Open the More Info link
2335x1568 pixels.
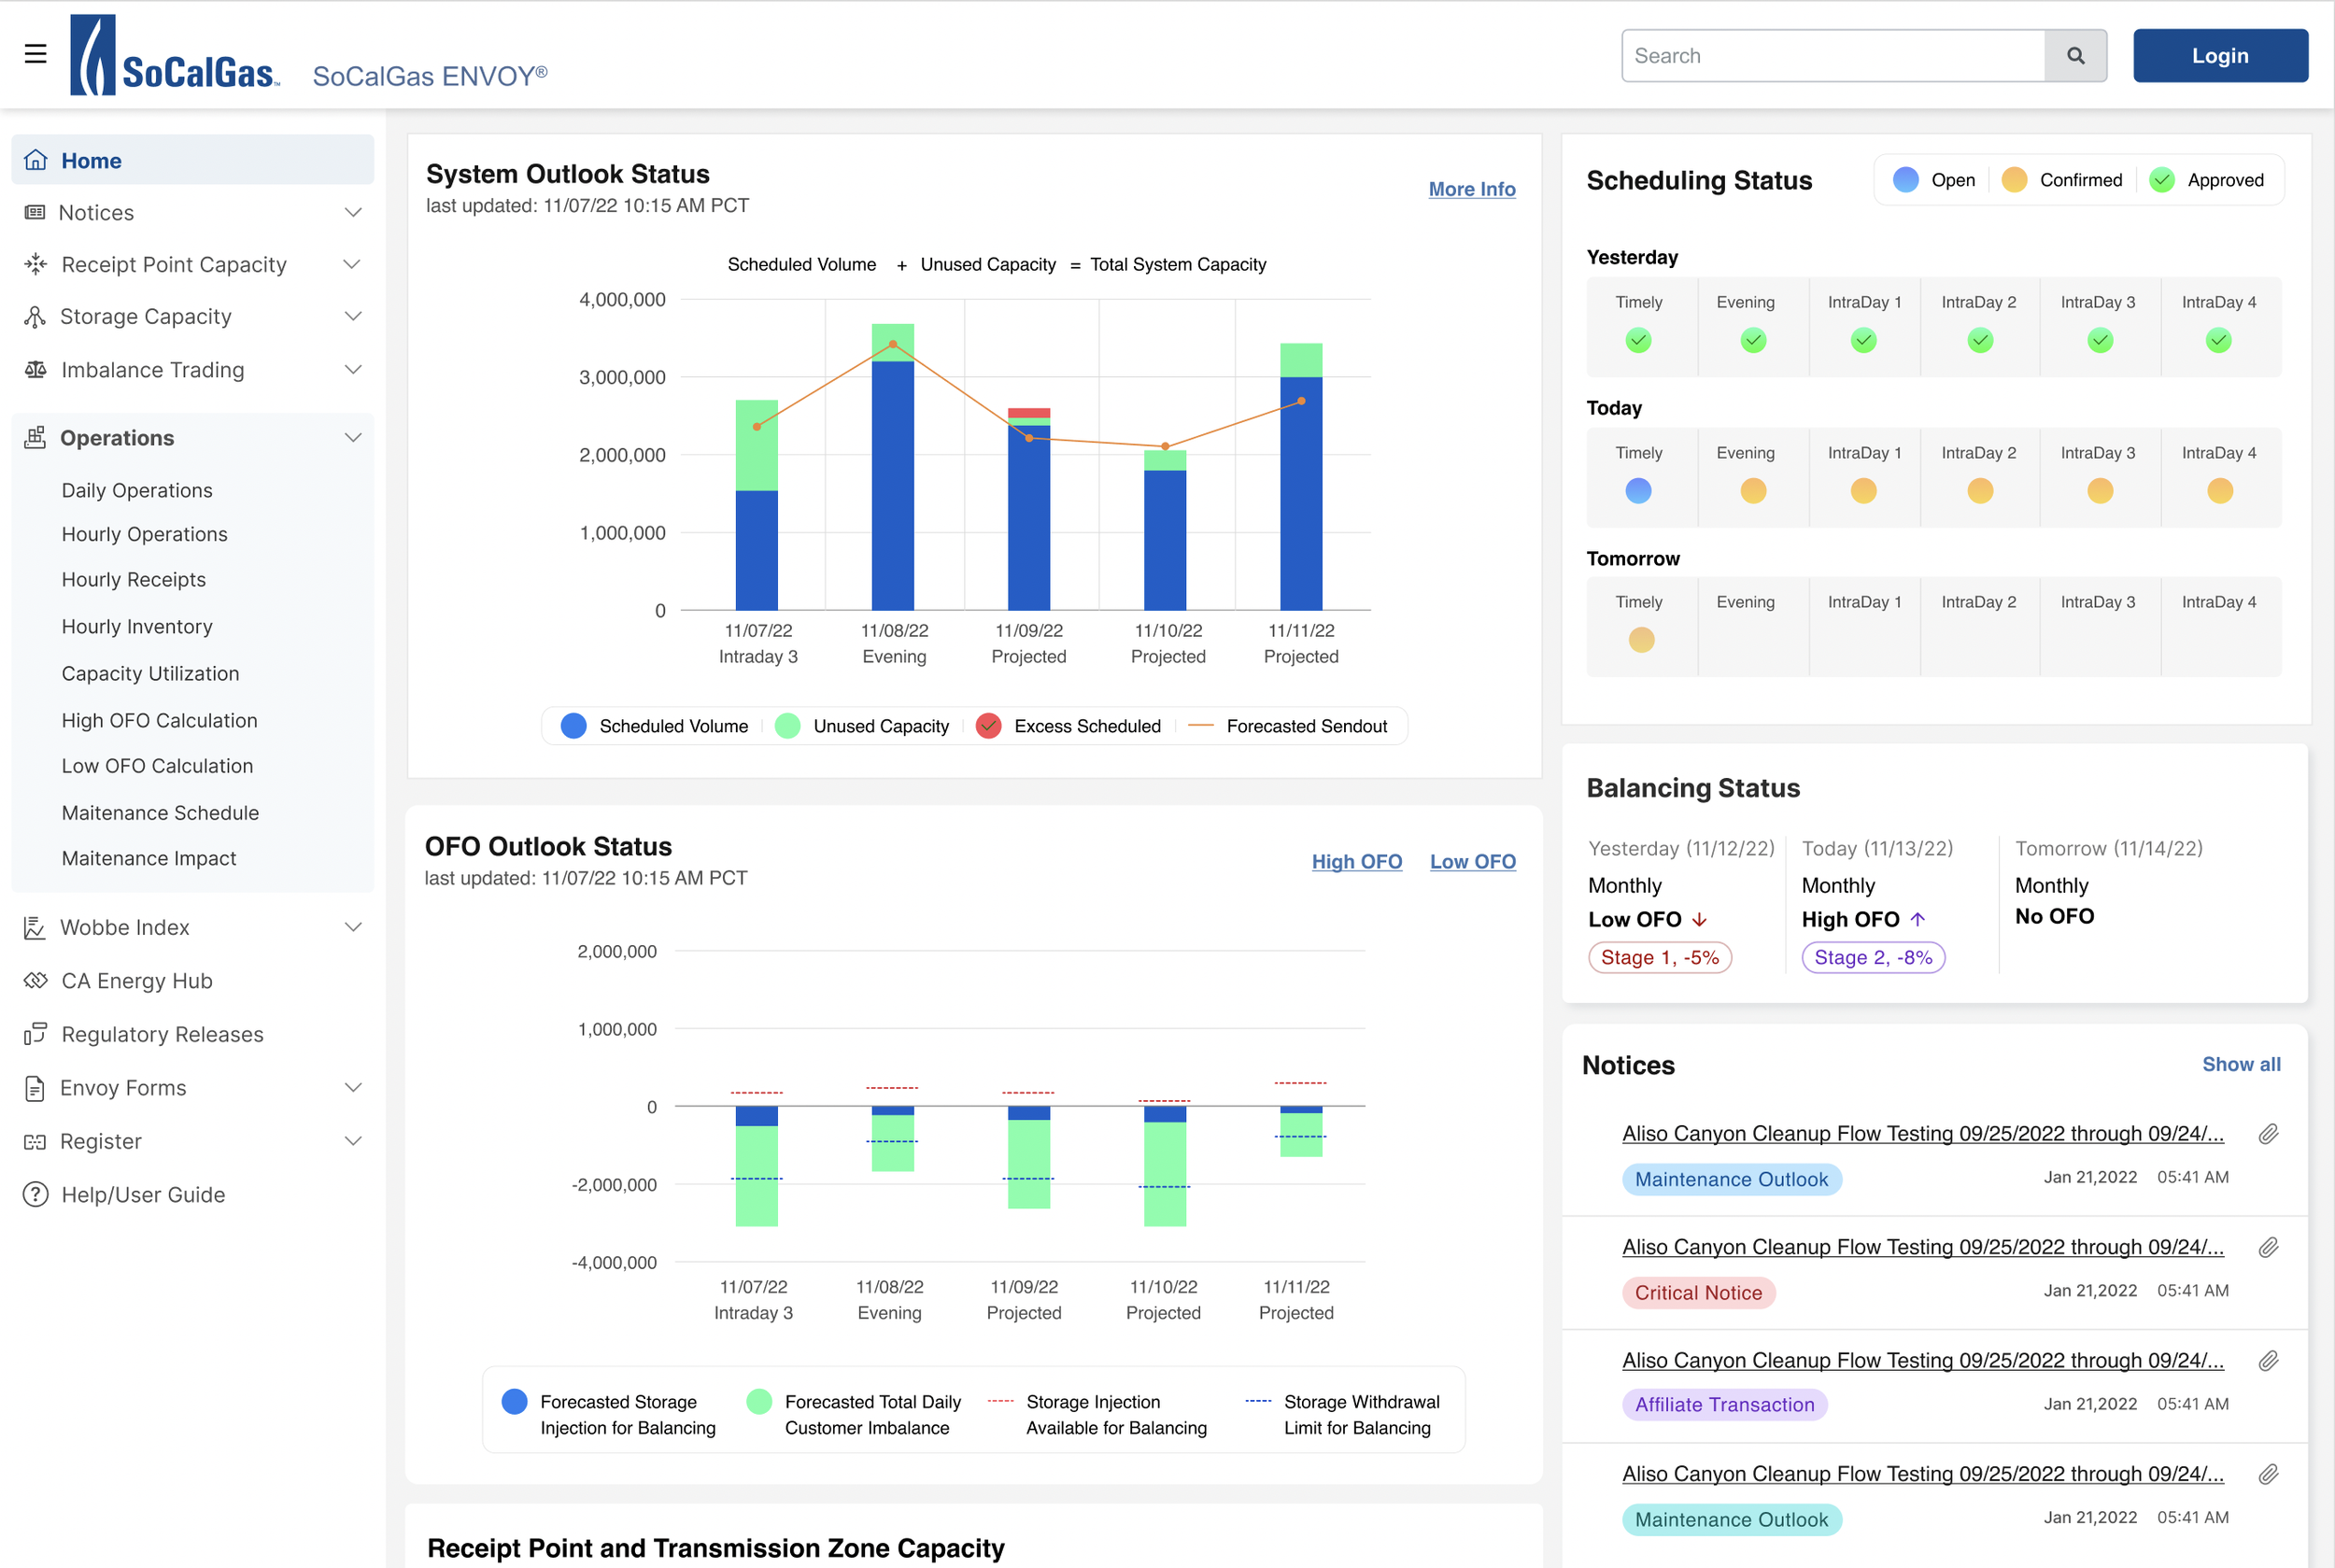point(1471,189)
